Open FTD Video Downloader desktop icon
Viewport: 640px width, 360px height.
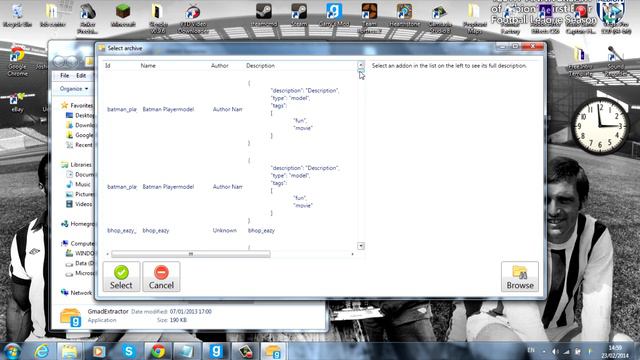[193, 18]
